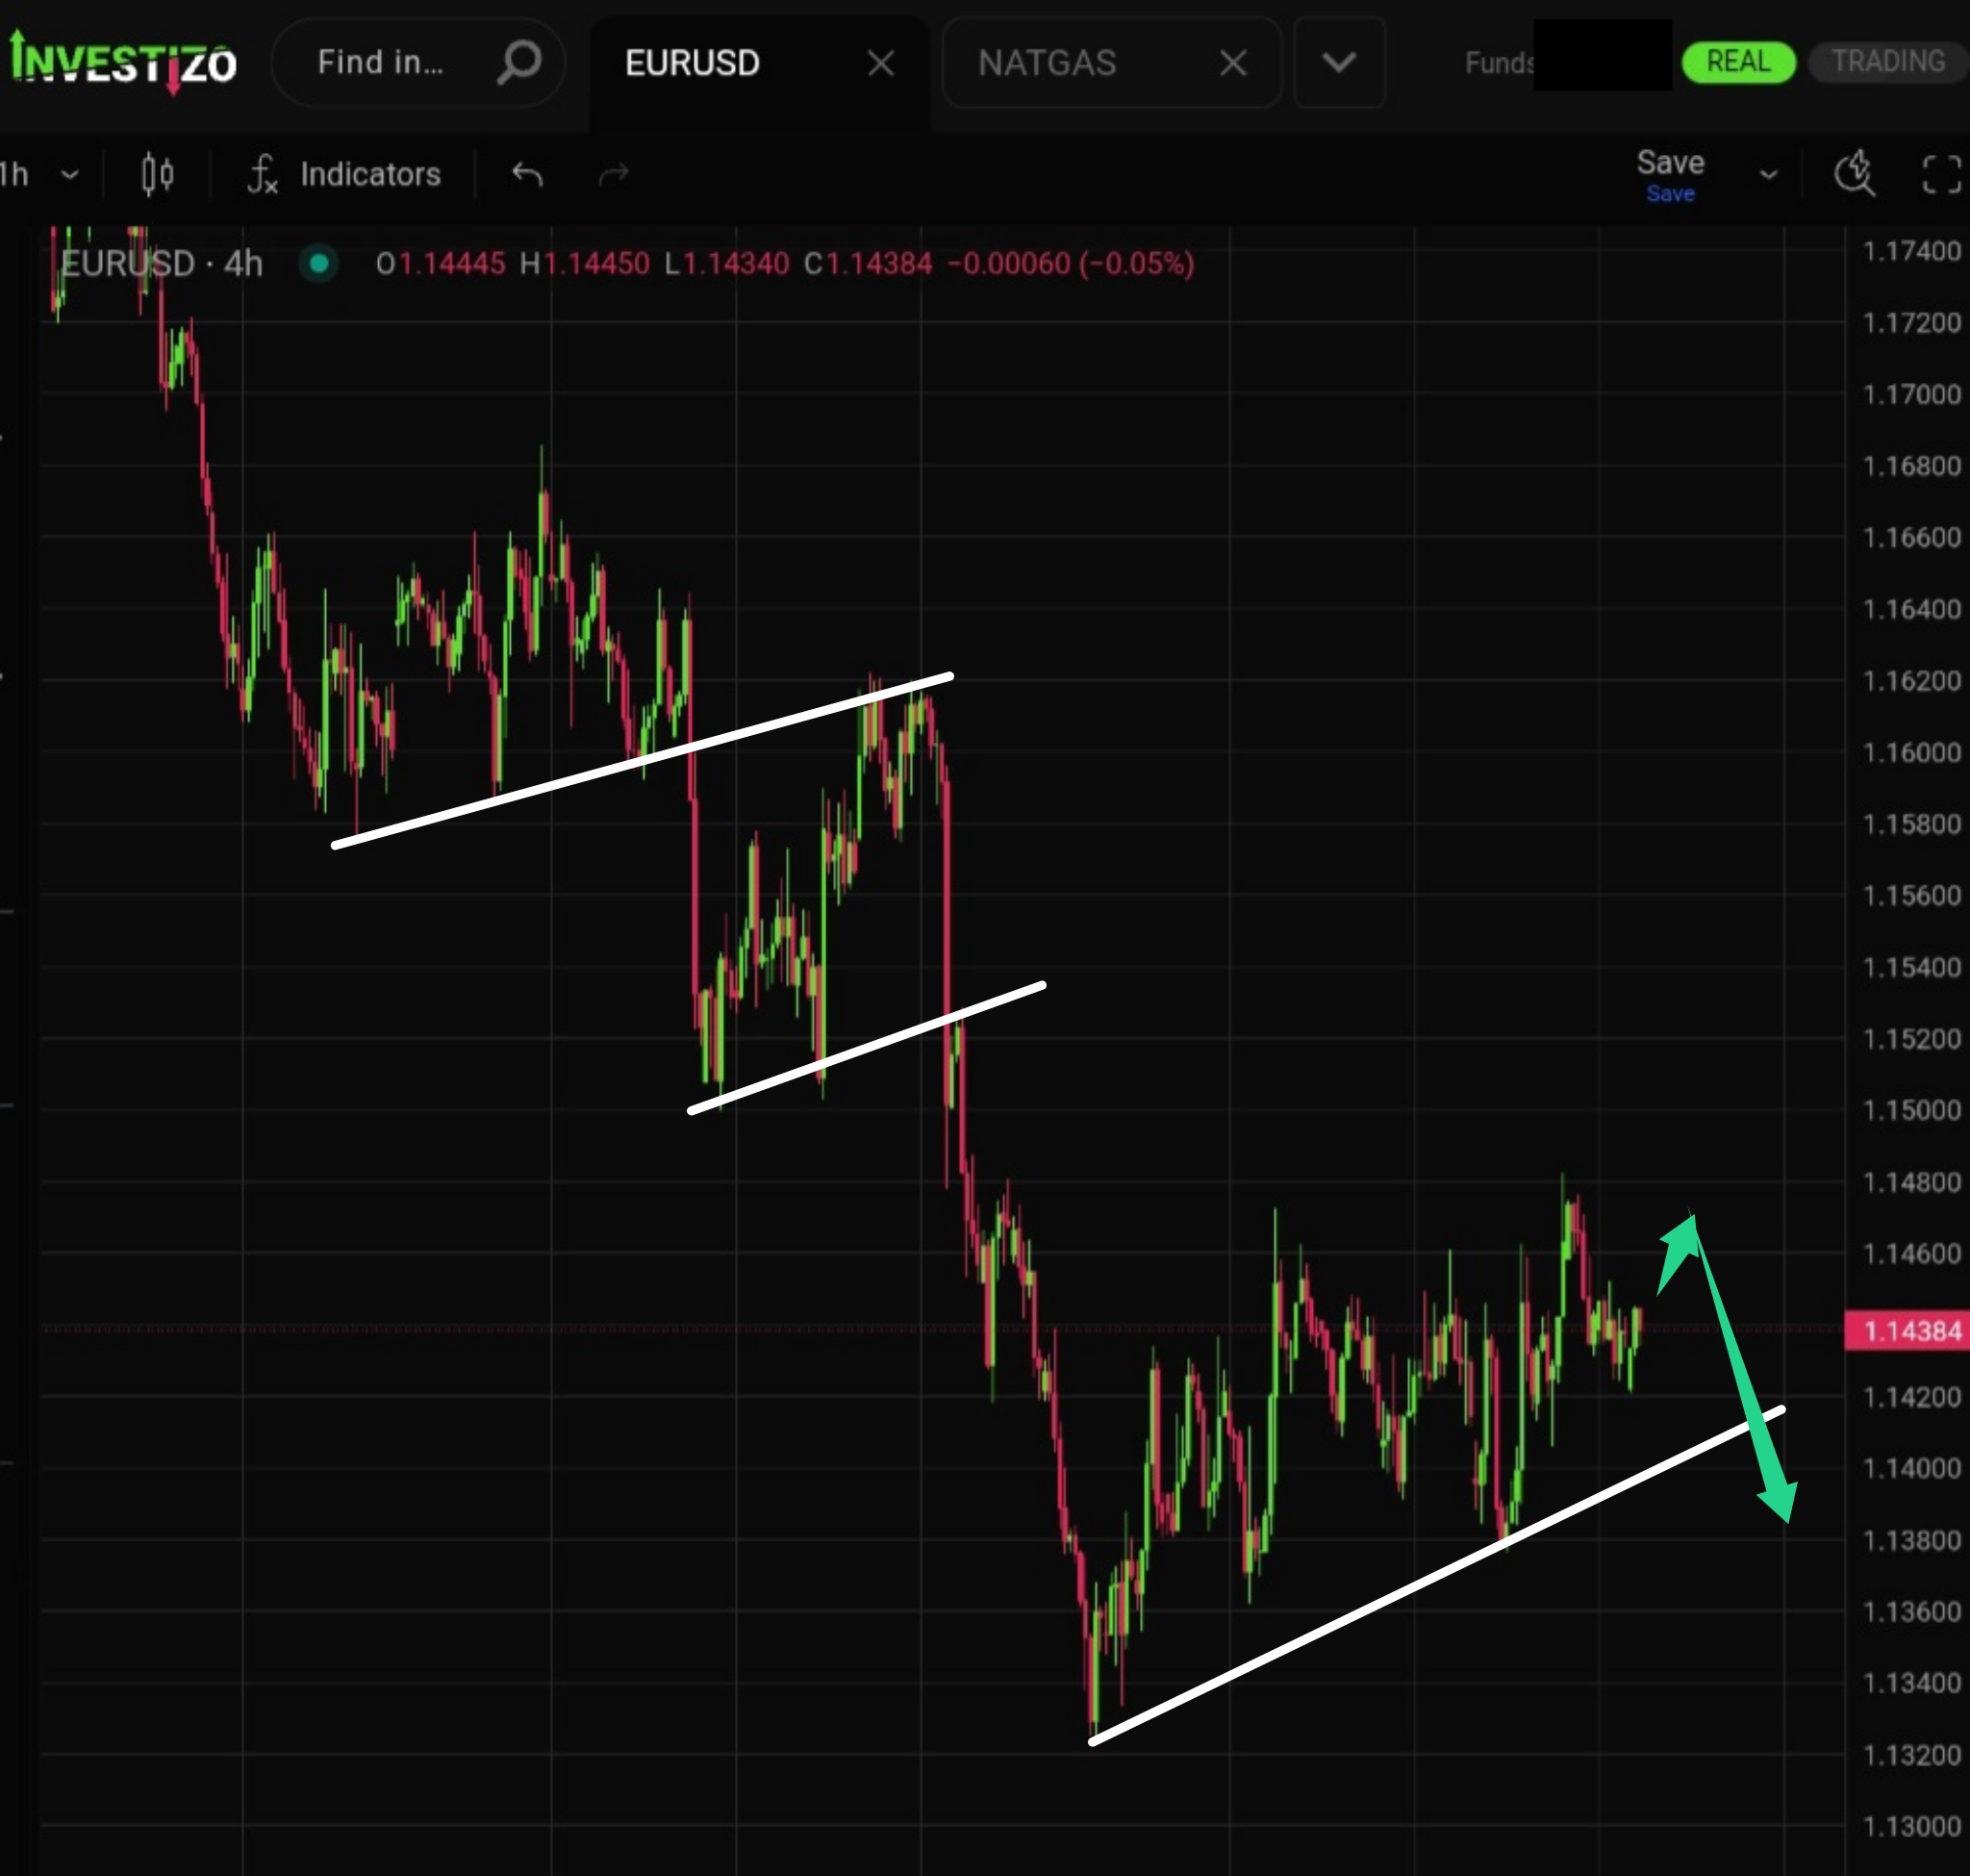Click the search magnifier icon
The height and width of the screenshot is (1876, 1970).
519,62
